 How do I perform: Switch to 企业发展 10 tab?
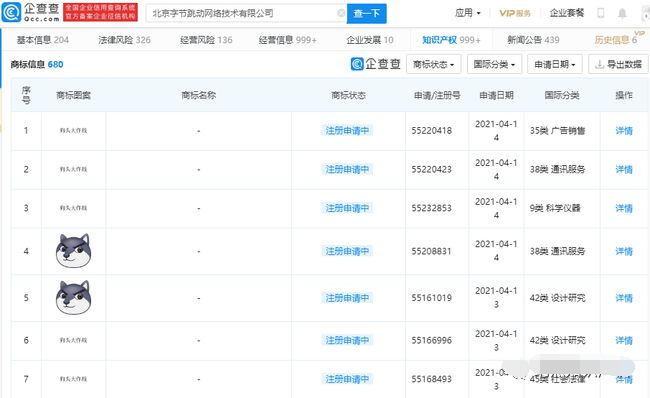click(370, 40)
